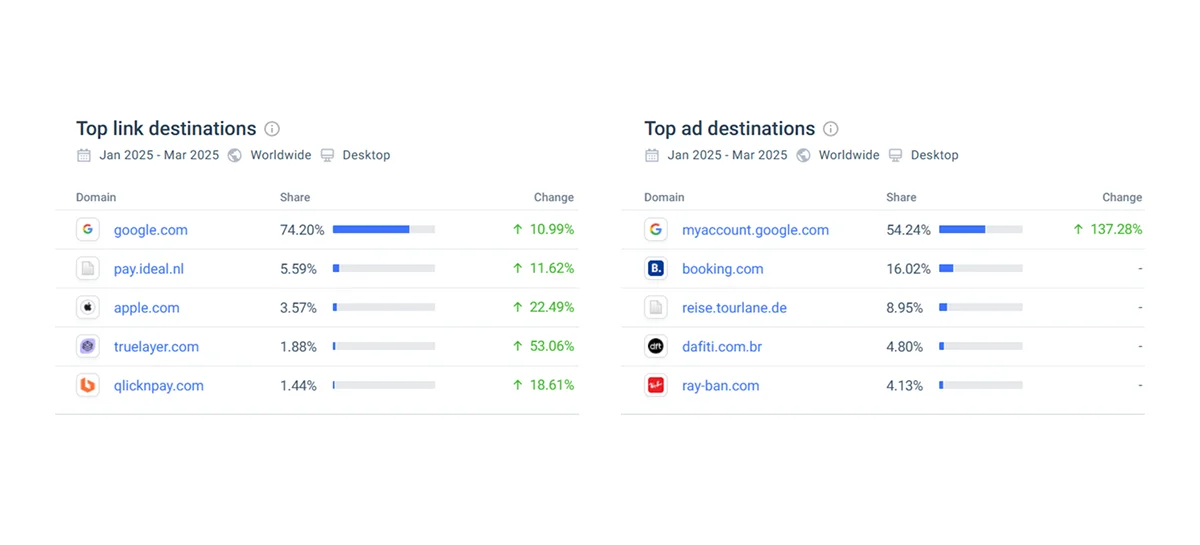The width and height of the screenshot is (1200, 545).
Task: Open the pay.ideal.nl domain link
Action: 148,269
